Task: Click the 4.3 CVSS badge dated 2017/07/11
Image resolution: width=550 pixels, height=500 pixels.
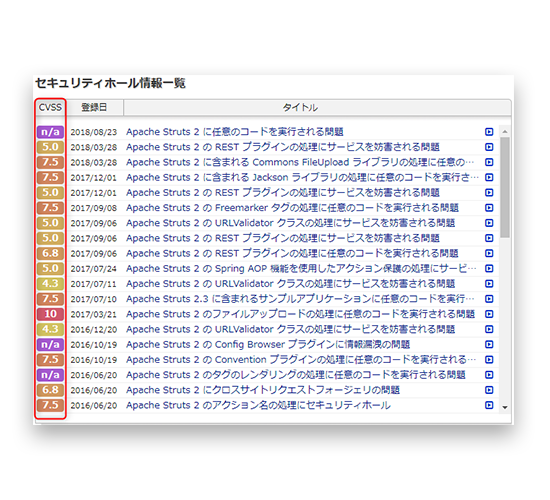Action: (51, 284)
